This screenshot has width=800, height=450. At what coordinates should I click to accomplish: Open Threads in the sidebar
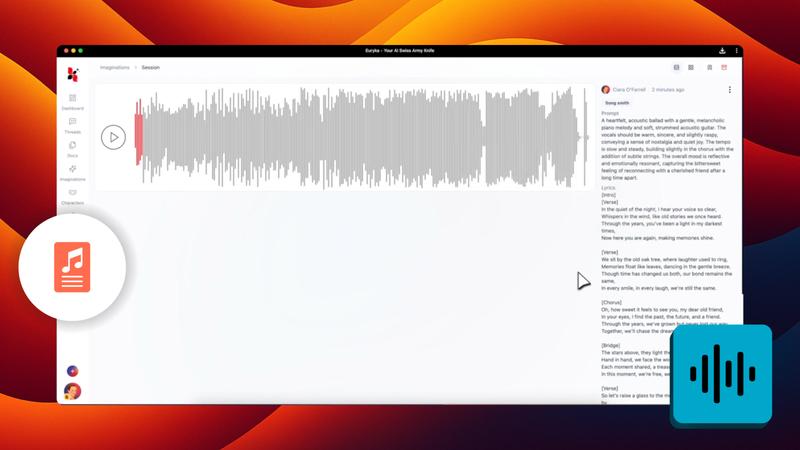72,126
